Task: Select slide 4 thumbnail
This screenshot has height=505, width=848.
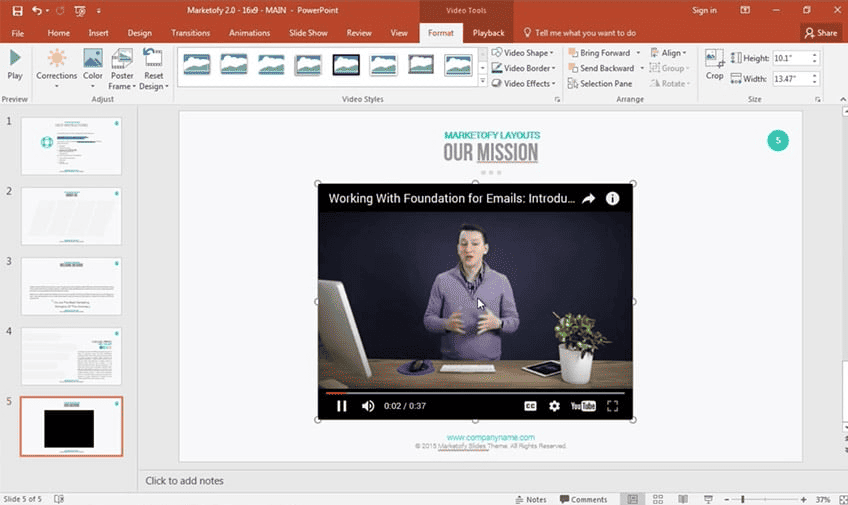Action: pos(71,356)
